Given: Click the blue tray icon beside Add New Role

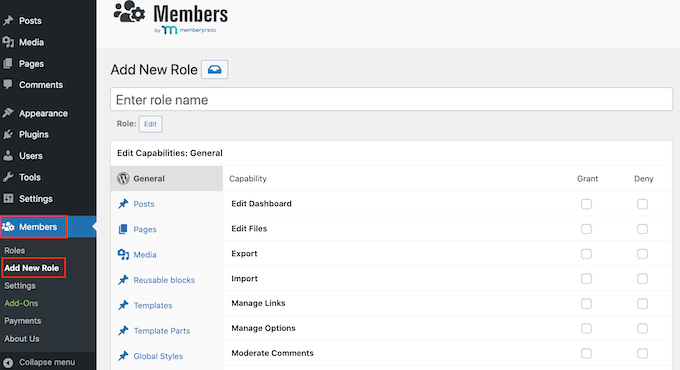Looking at the screenshot, I should 215,69.
